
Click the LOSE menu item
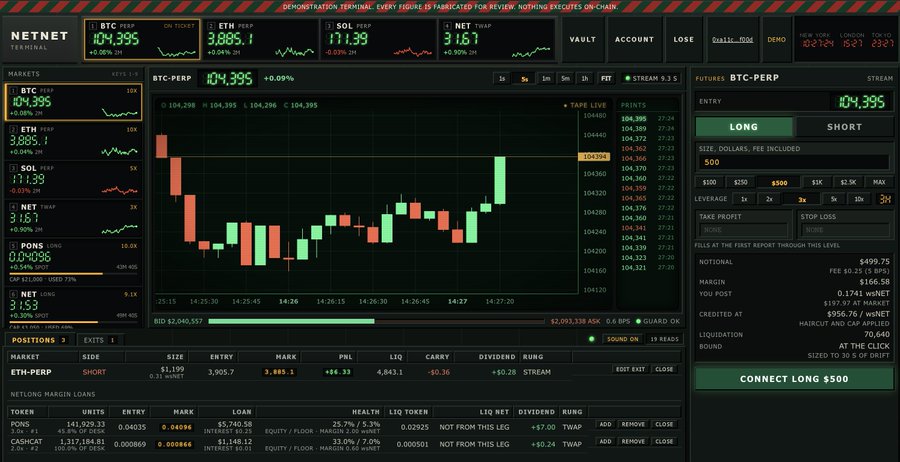[684, 40]
